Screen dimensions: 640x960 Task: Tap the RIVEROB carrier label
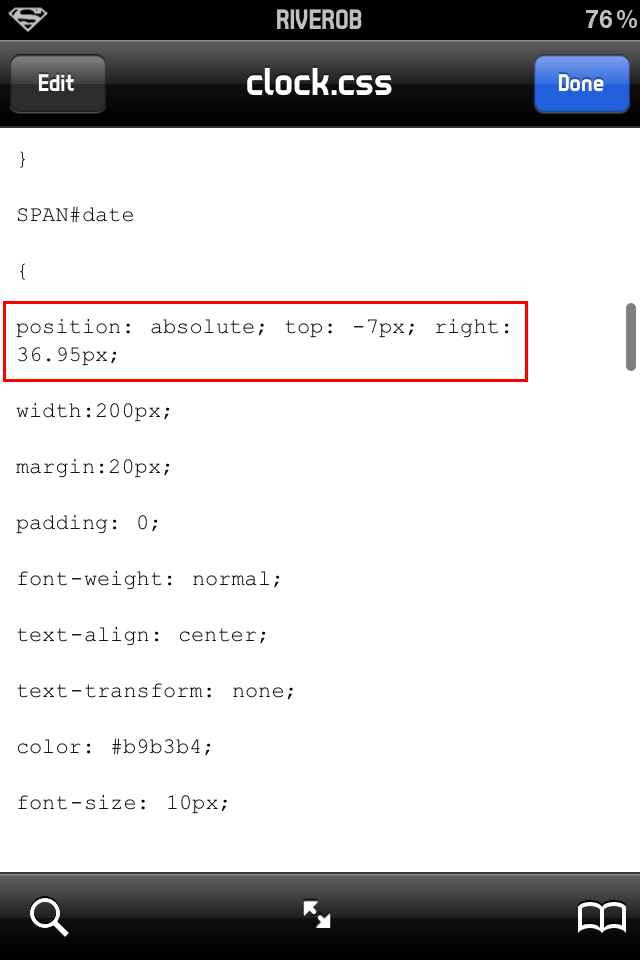coord(318,20)
